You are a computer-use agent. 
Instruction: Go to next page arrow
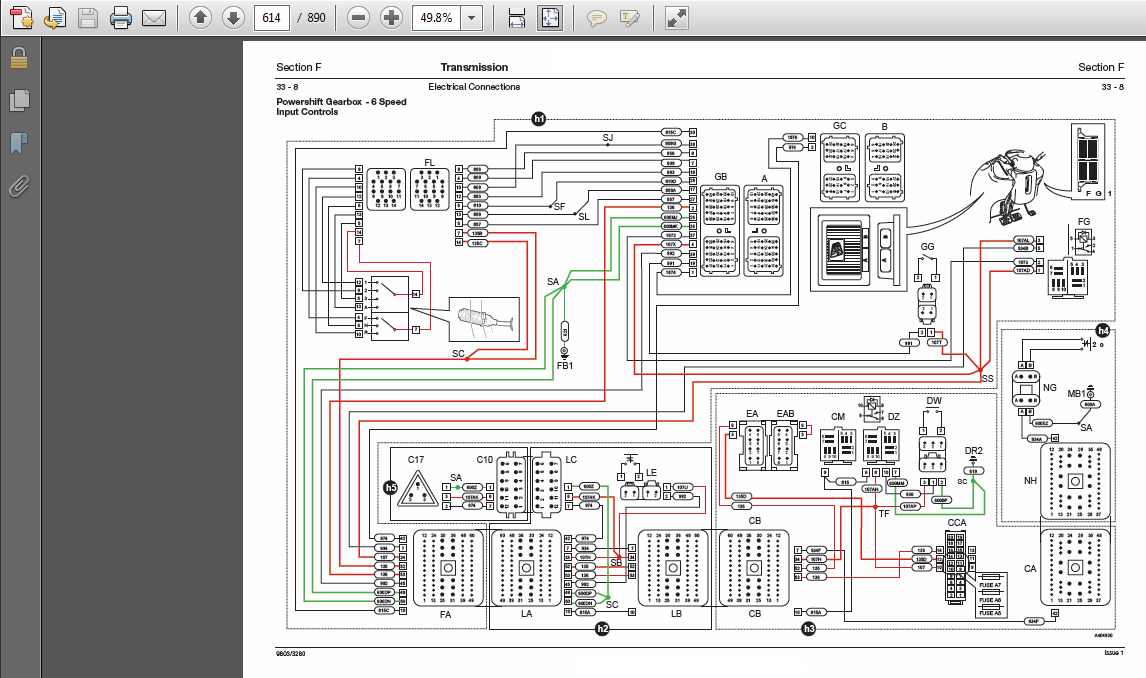pyautogui.click(x=233, y=18)
